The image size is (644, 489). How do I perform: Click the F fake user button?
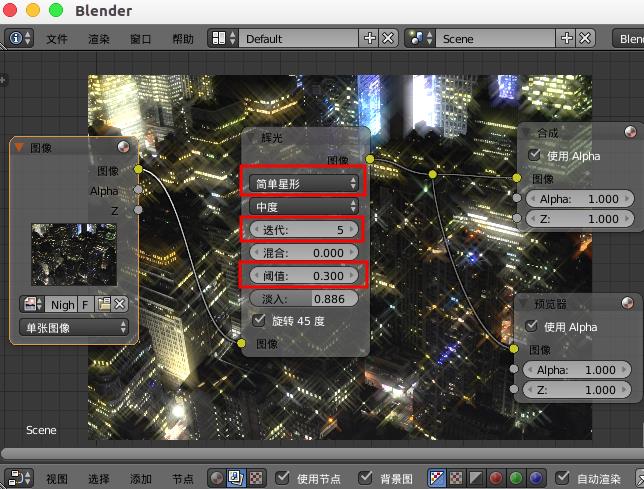click(x=86, y=304)
